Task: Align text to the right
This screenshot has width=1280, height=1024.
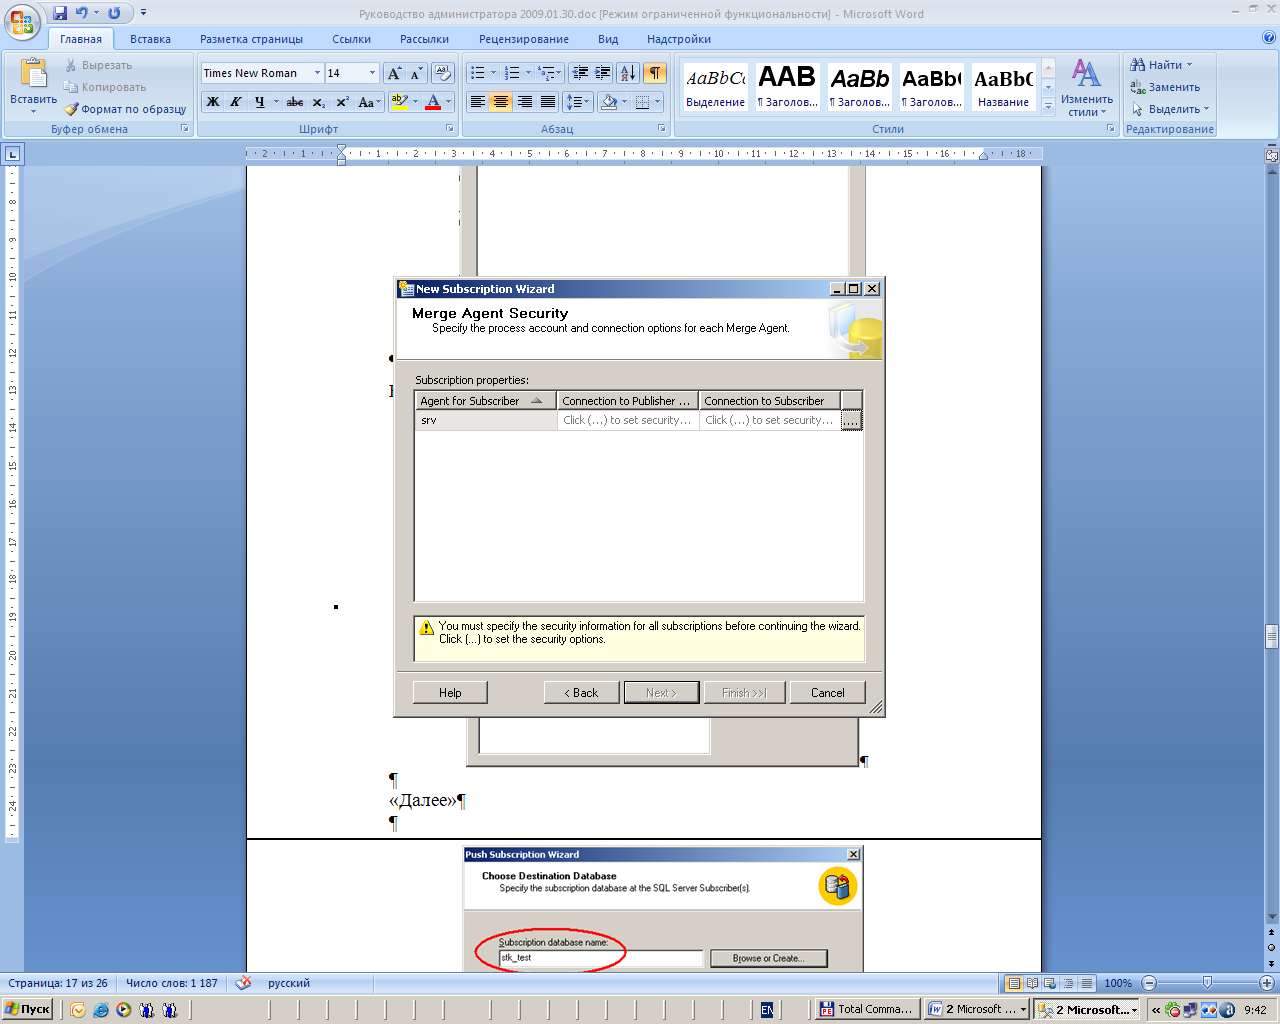Action: [525, 102]
